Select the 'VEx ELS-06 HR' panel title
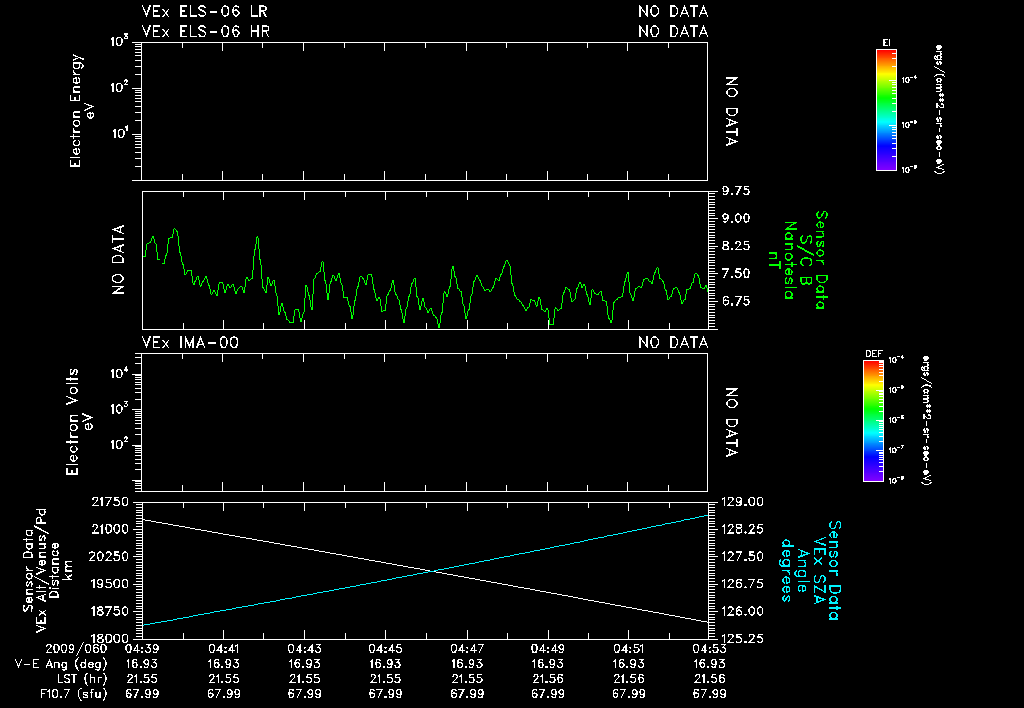Viewport: 1024px width, 708px height. (206, 31)
